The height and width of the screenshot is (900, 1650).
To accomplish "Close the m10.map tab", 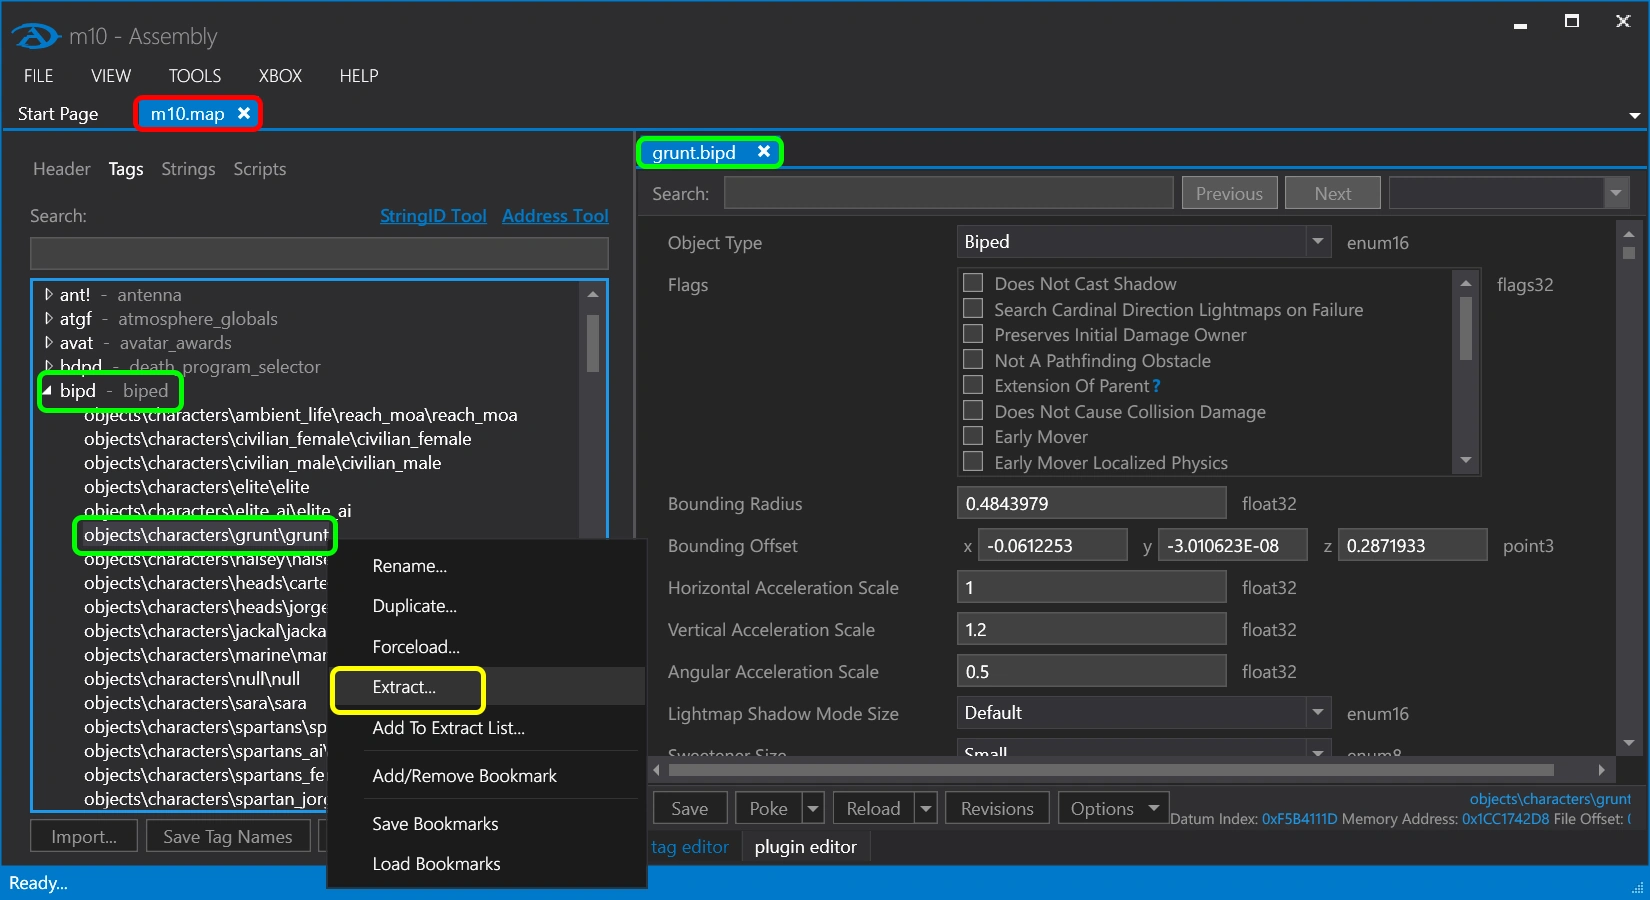I will click(x=244, y=114).
